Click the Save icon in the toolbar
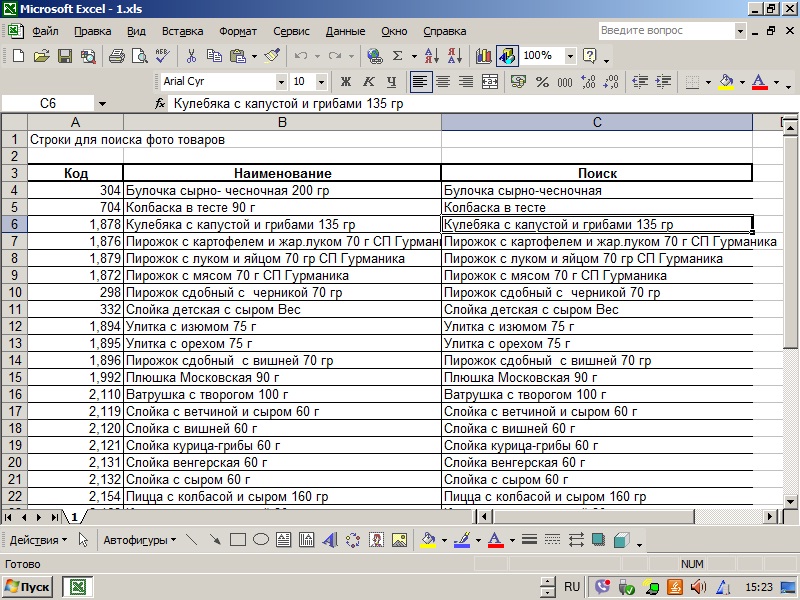The image size is (800, 600). tap(64, 56)
